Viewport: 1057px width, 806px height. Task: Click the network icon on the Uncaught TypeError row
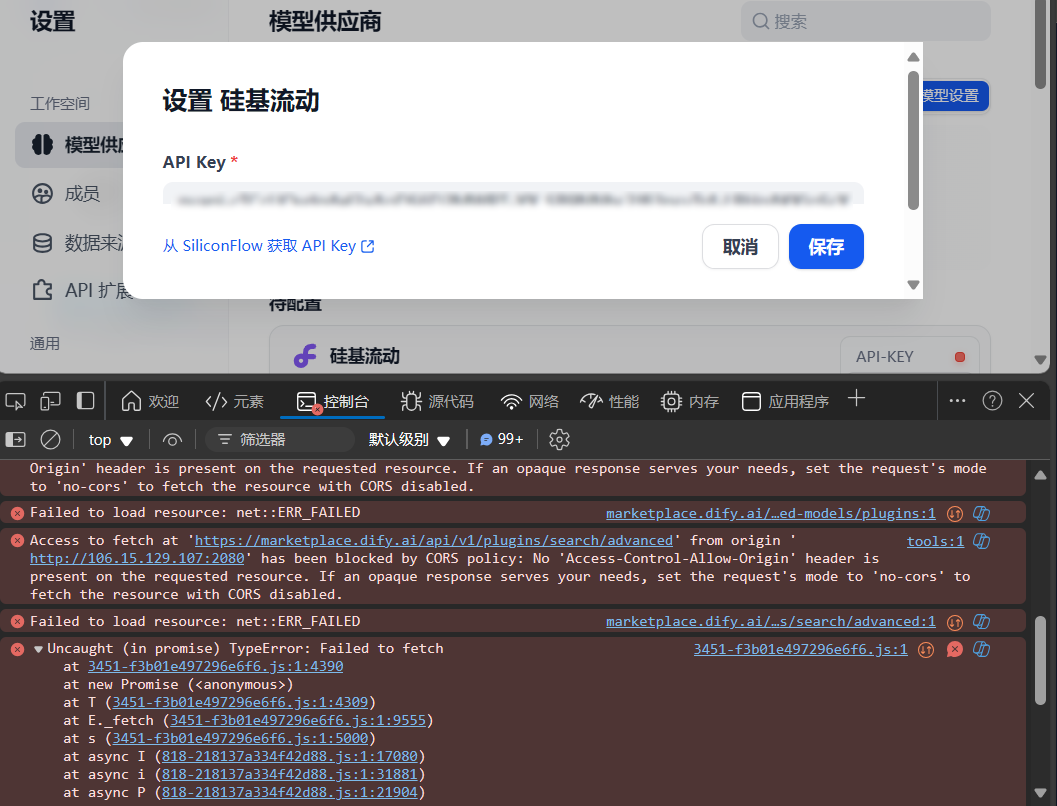[926, 650]
